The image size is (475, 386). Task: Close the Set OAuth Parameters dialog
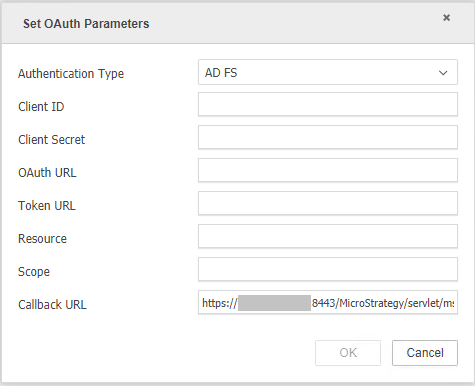tap(446, 18)
